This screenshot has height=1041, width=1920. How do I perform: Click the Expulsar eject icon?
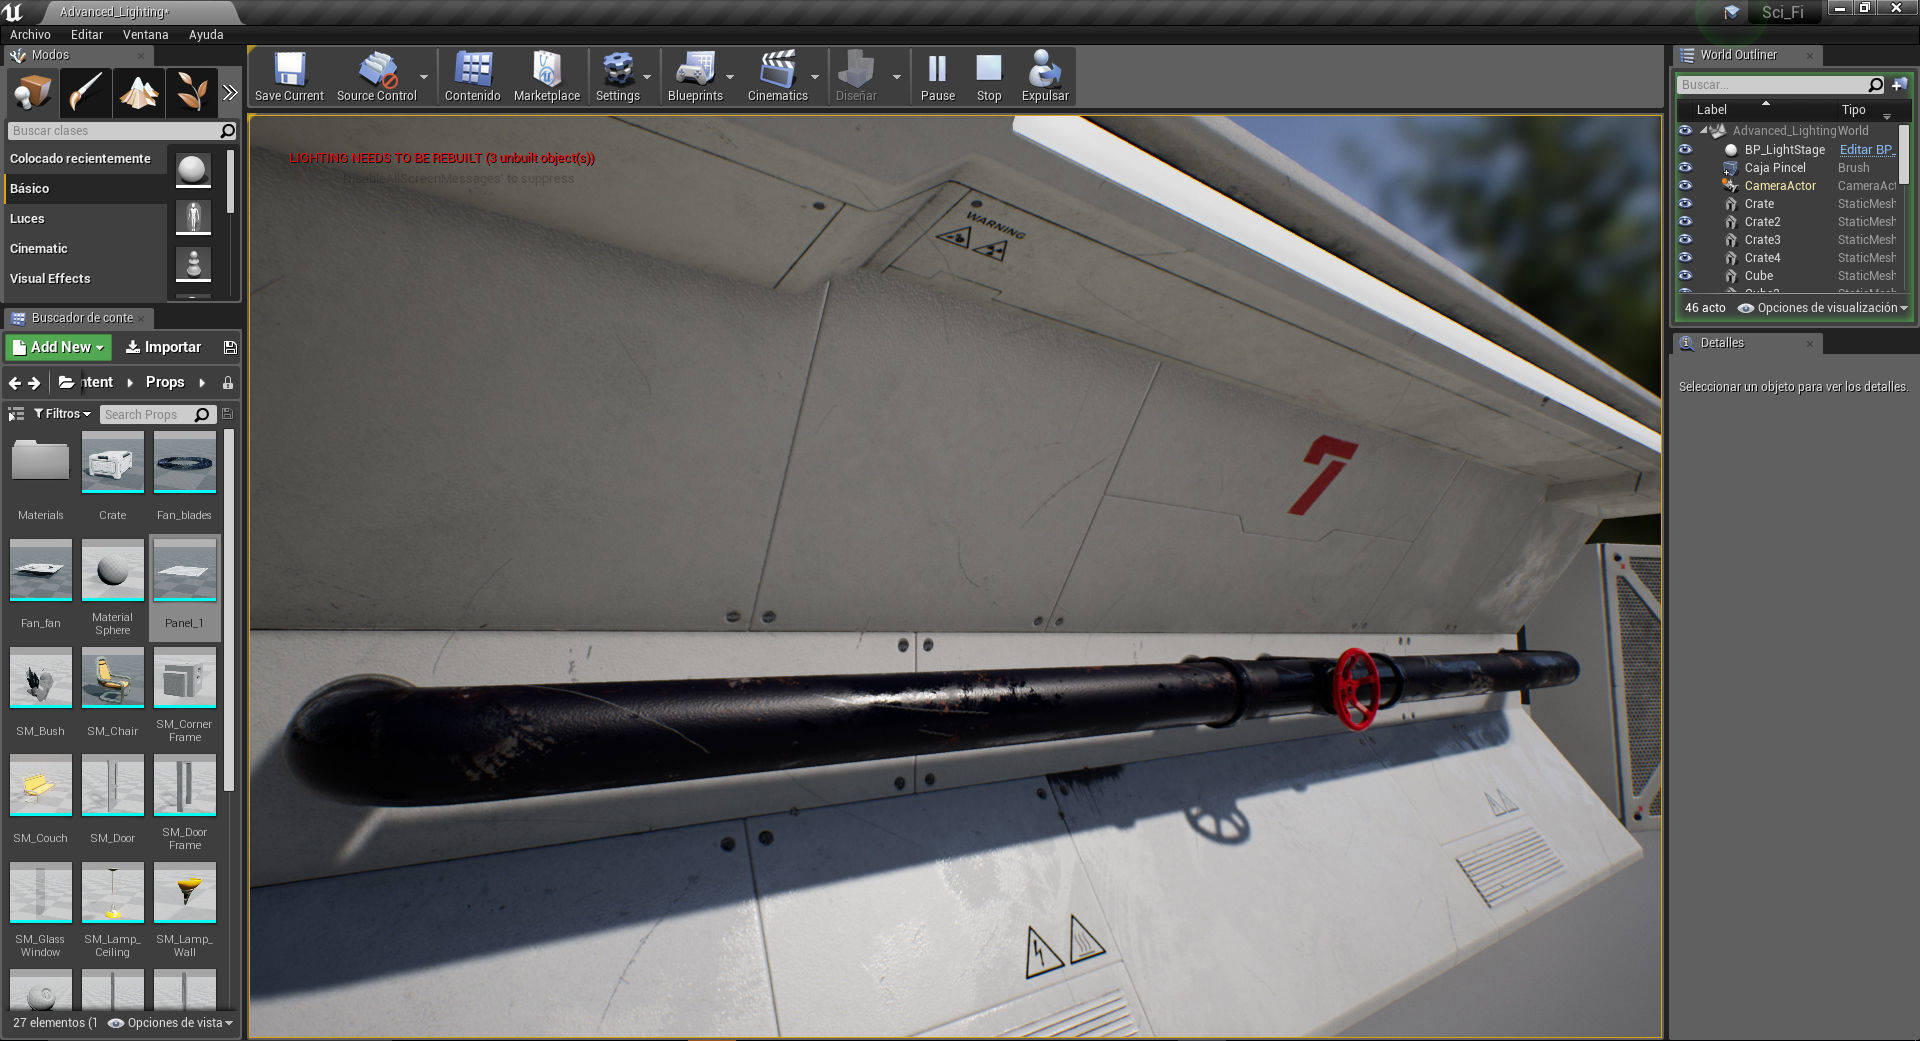pyautogui.click(x=1045, y=77)
